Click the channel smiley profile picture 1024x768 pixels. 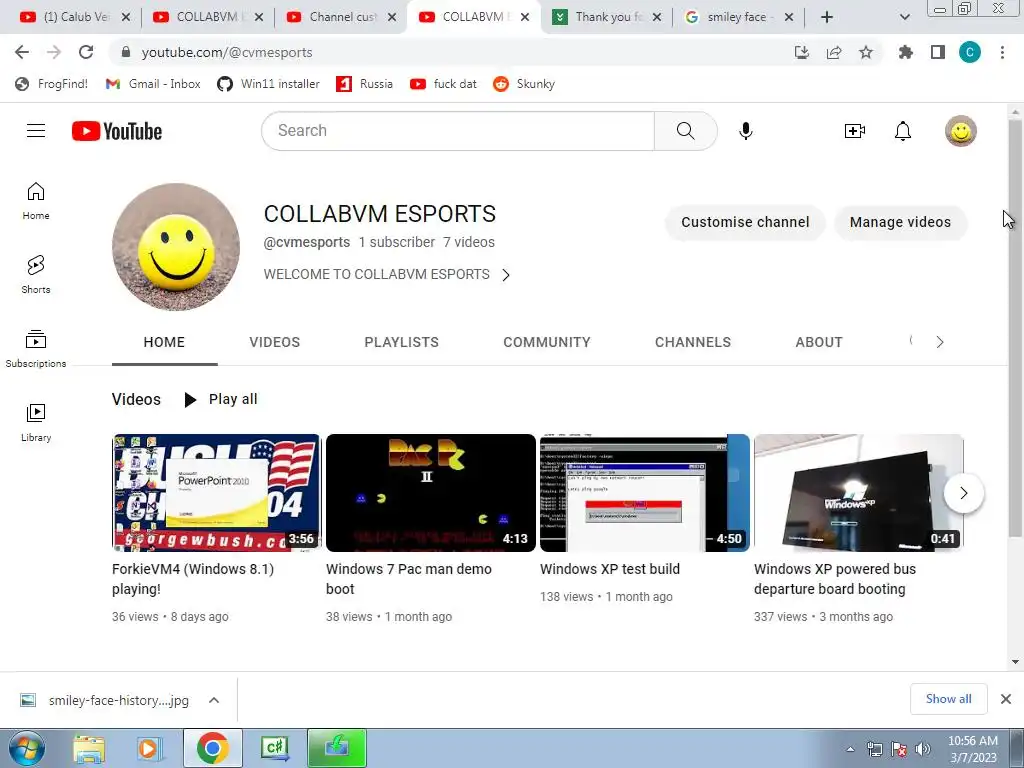[x=176, y=247]
